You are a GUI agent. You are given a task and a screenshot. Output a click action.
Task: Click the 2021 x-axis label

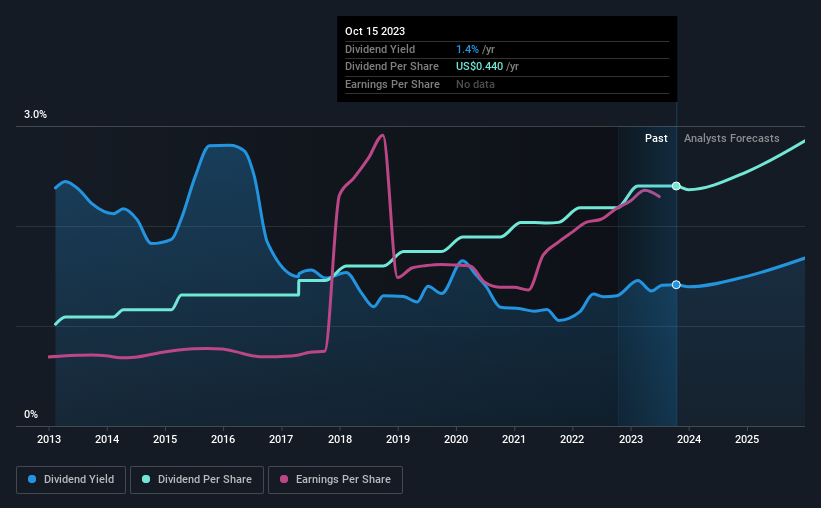point(514,439)
